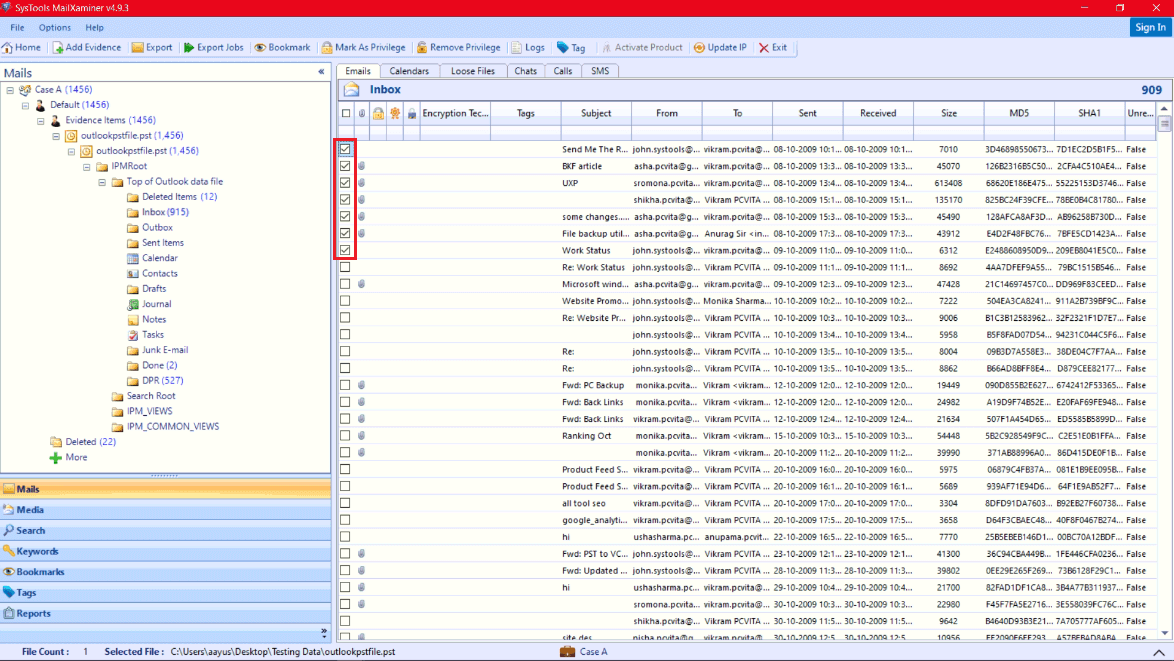Select the Journal folder icon
The width and height of the screenshot is (1174, 661).
coord(133,304)
